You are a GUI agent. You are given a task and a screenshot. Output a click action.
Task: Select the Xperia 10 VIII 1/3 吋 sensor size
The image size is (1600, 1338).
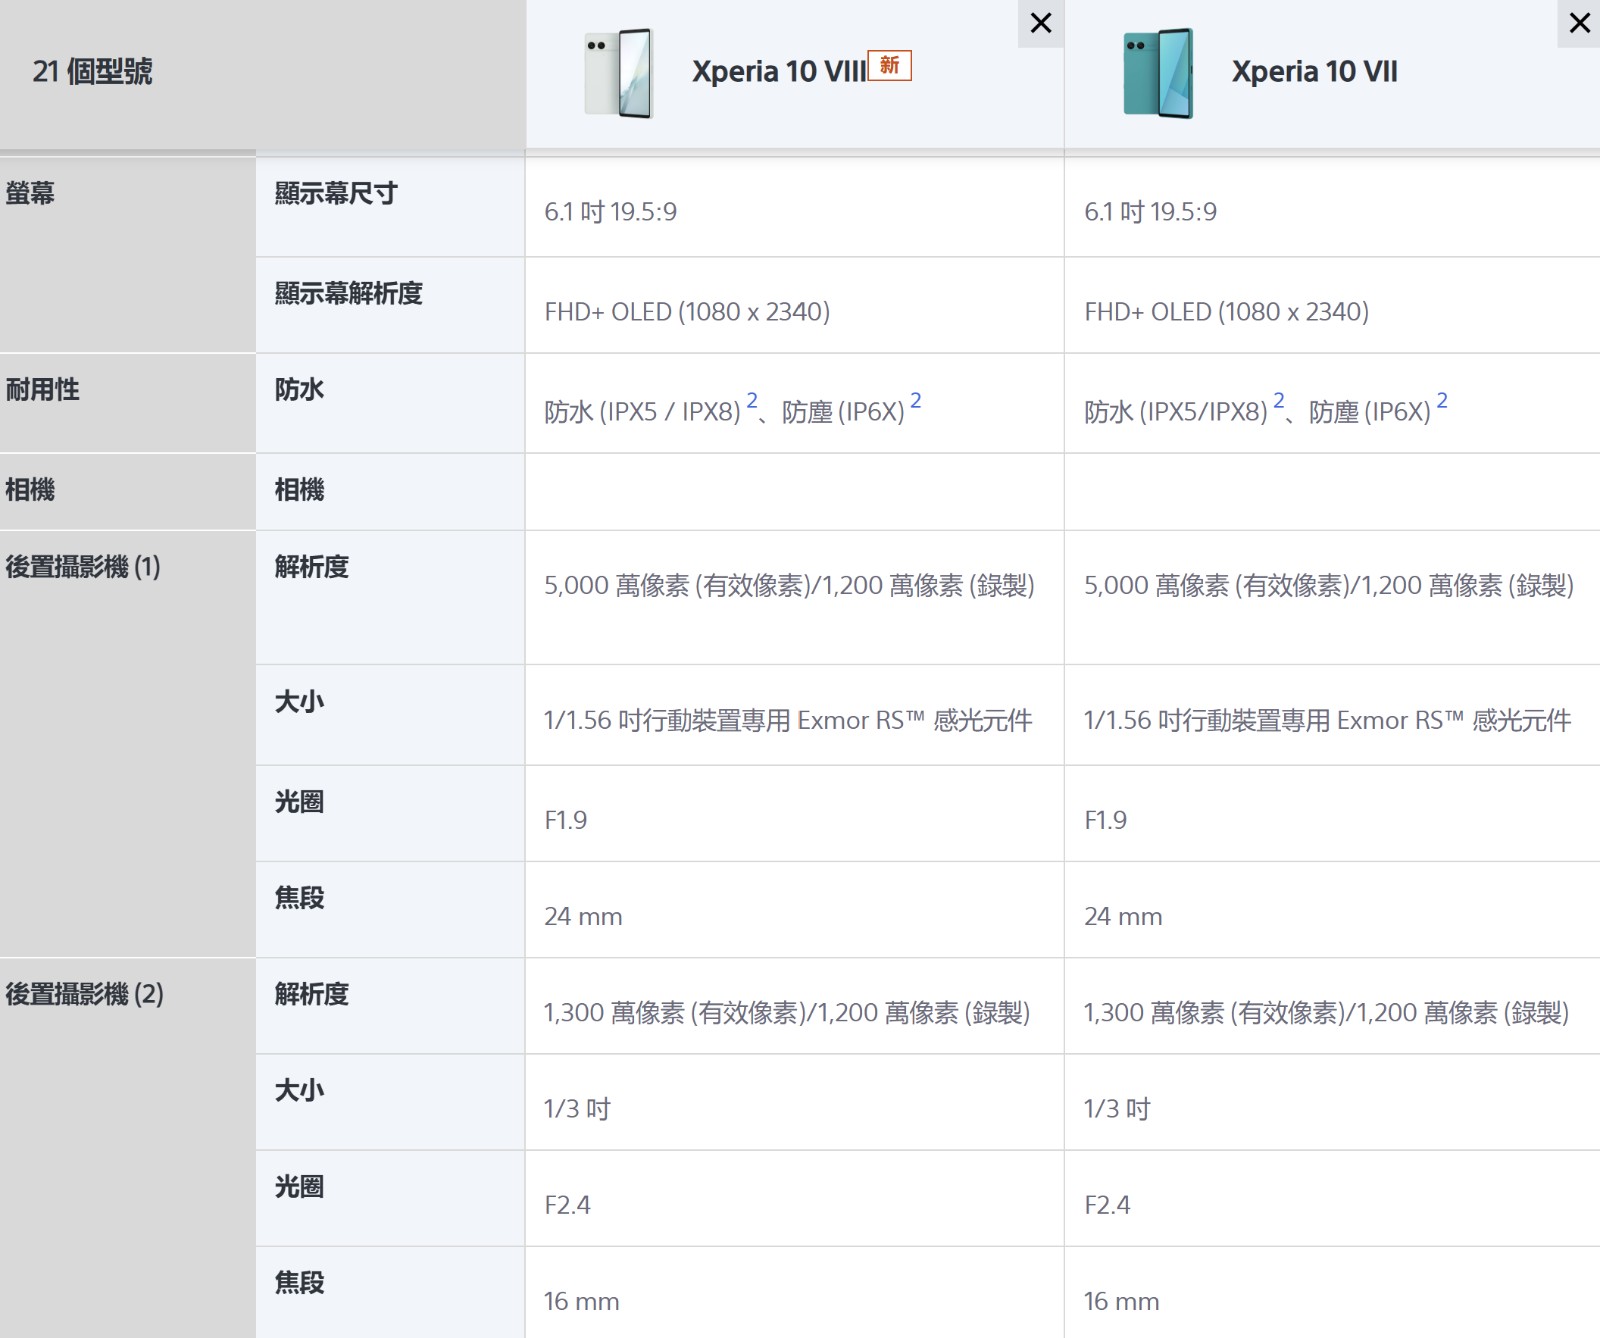[577, 1109]
